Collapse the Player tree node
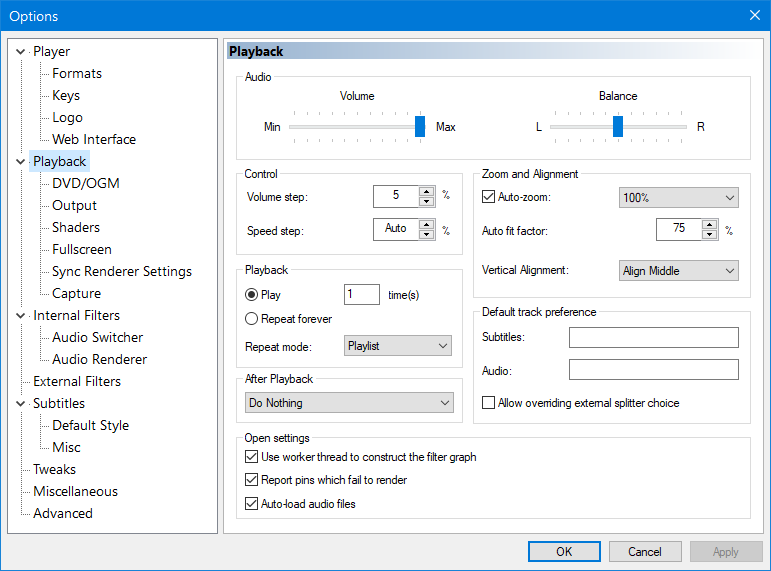This screenshot has height=571, width=771. pos(21,52)
